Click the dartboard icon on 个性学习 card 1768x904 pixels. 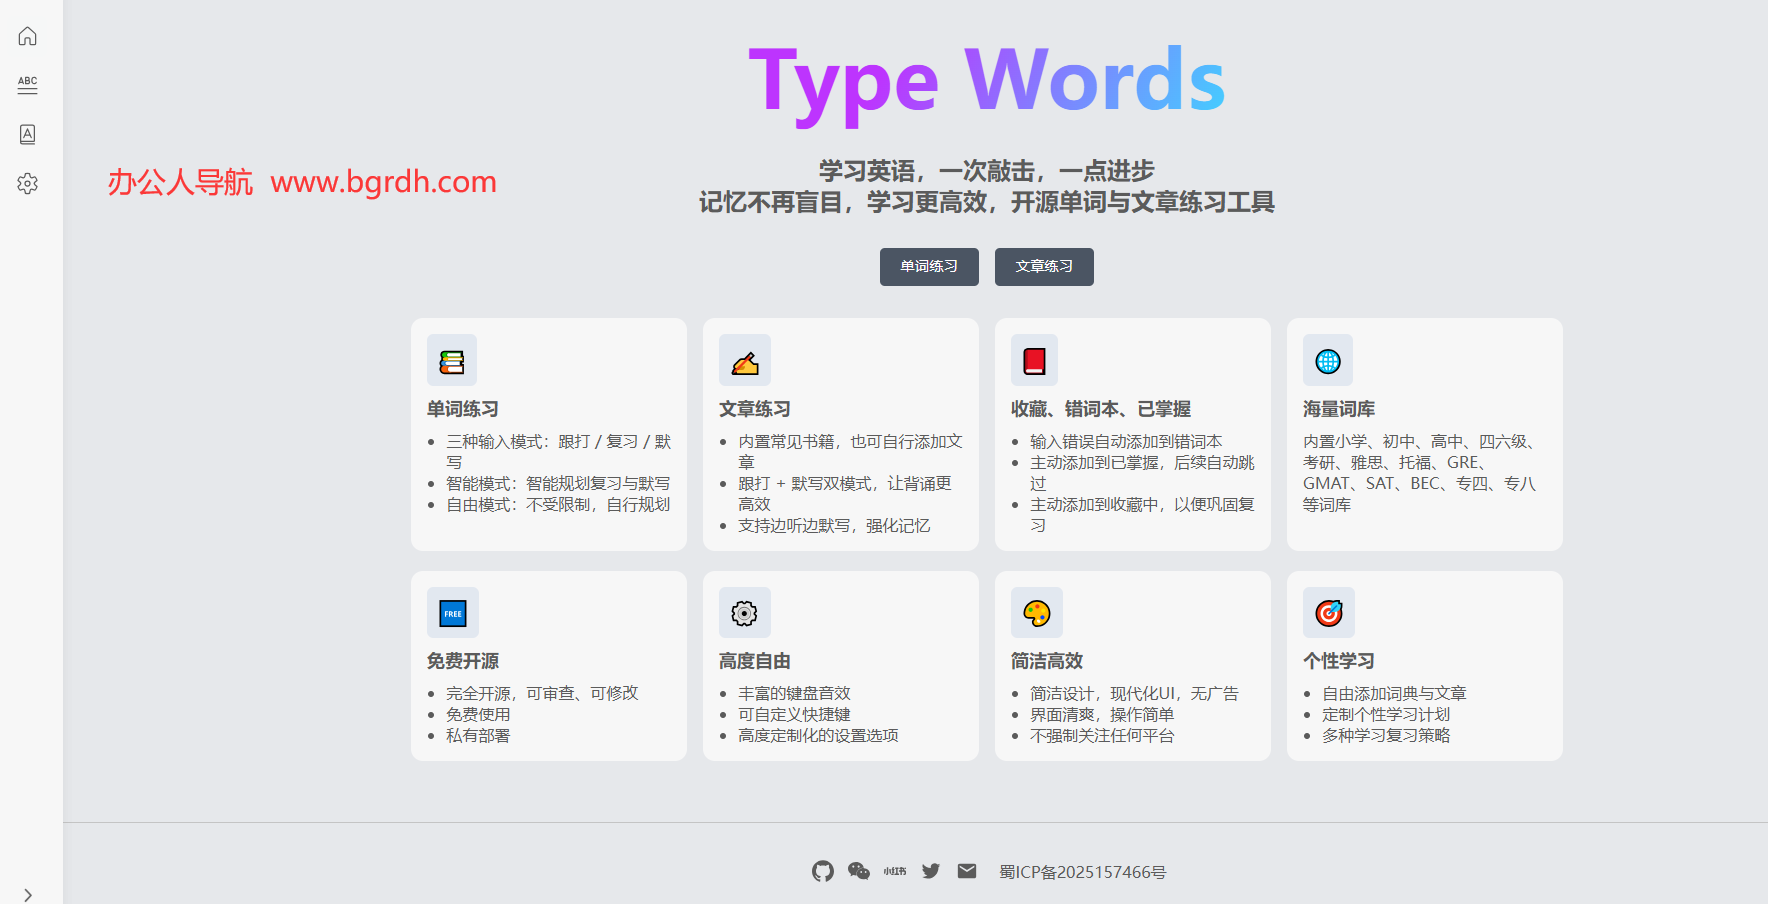[1329, 612]
